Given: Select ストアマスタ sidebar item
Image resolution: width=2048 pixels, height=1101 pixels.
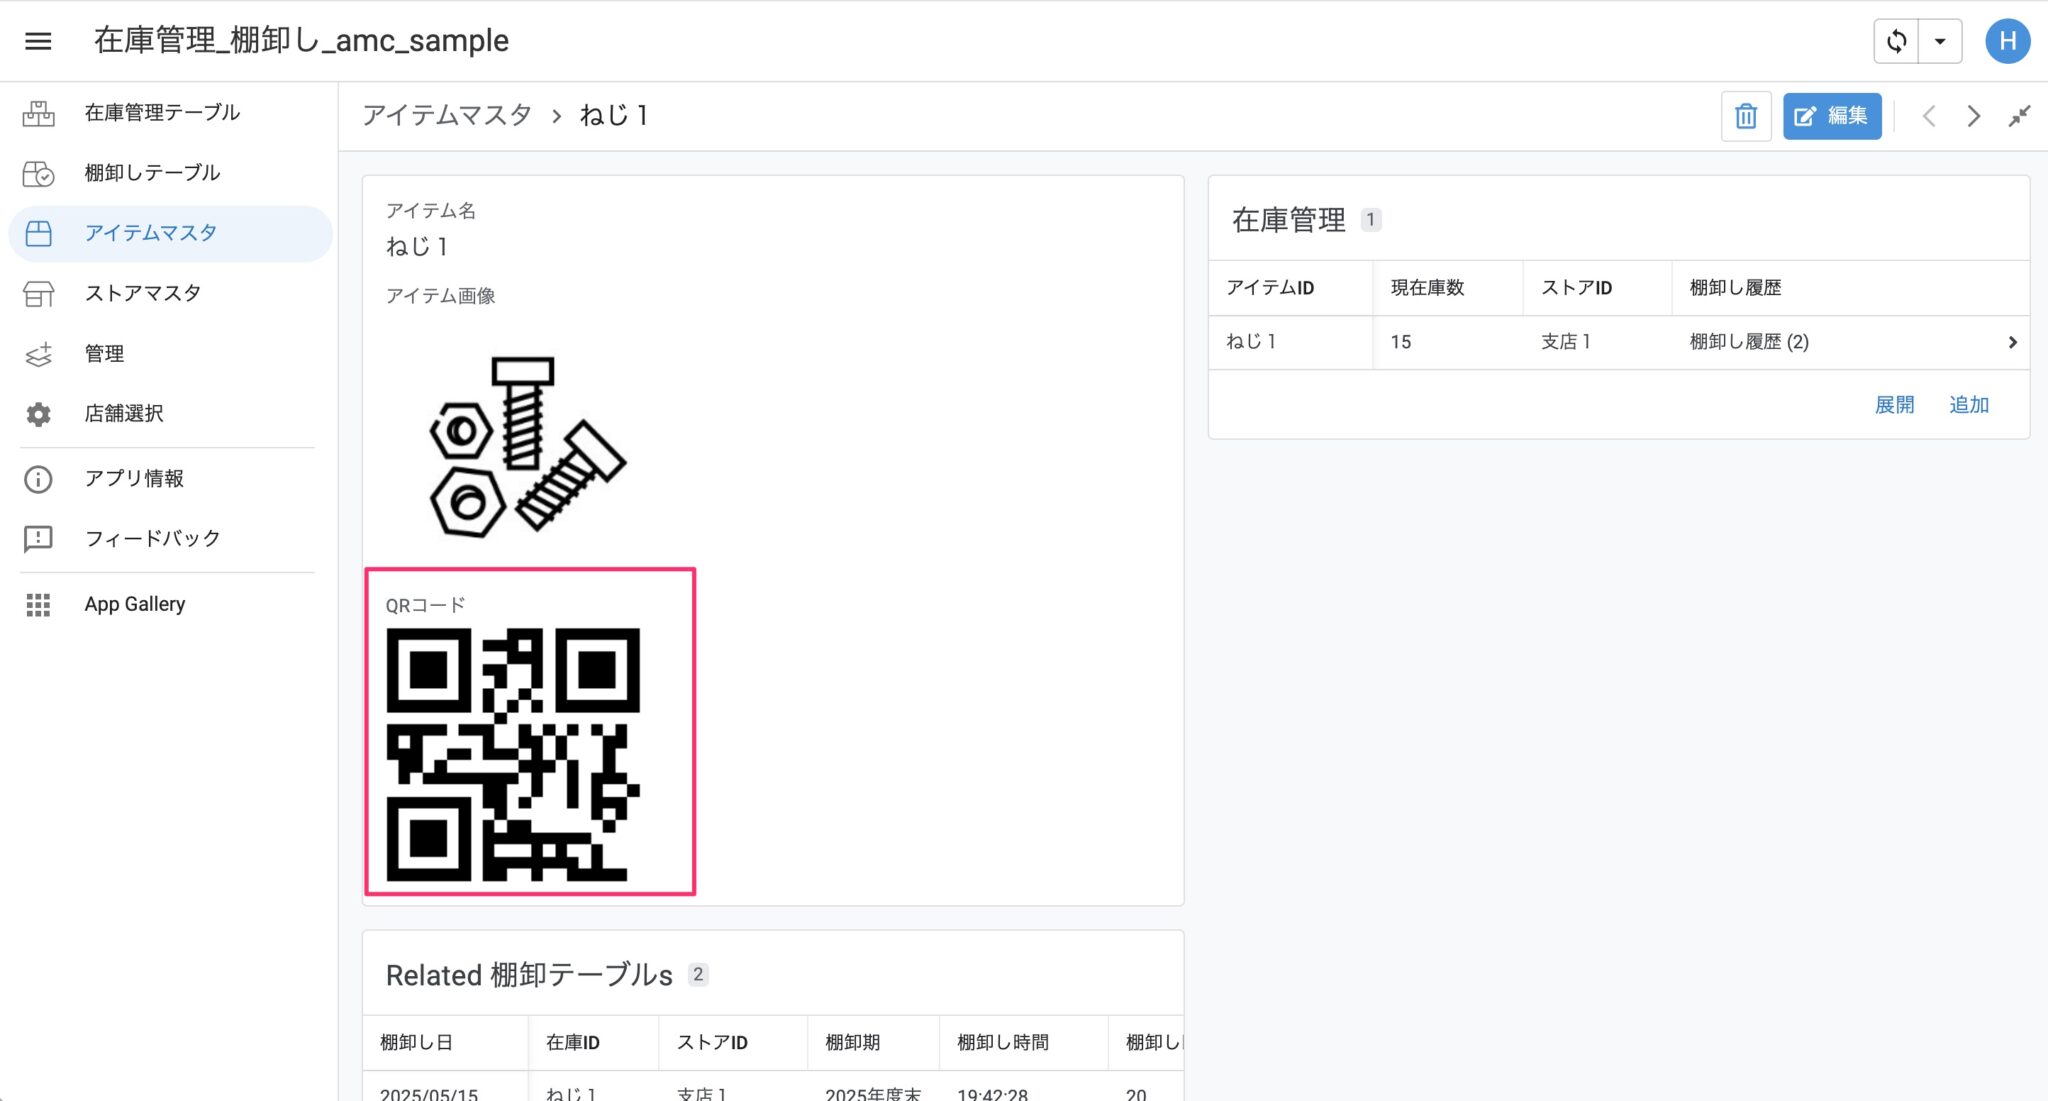Looking at the screenshot, I should pyautogui.click(x=143, y=293).
